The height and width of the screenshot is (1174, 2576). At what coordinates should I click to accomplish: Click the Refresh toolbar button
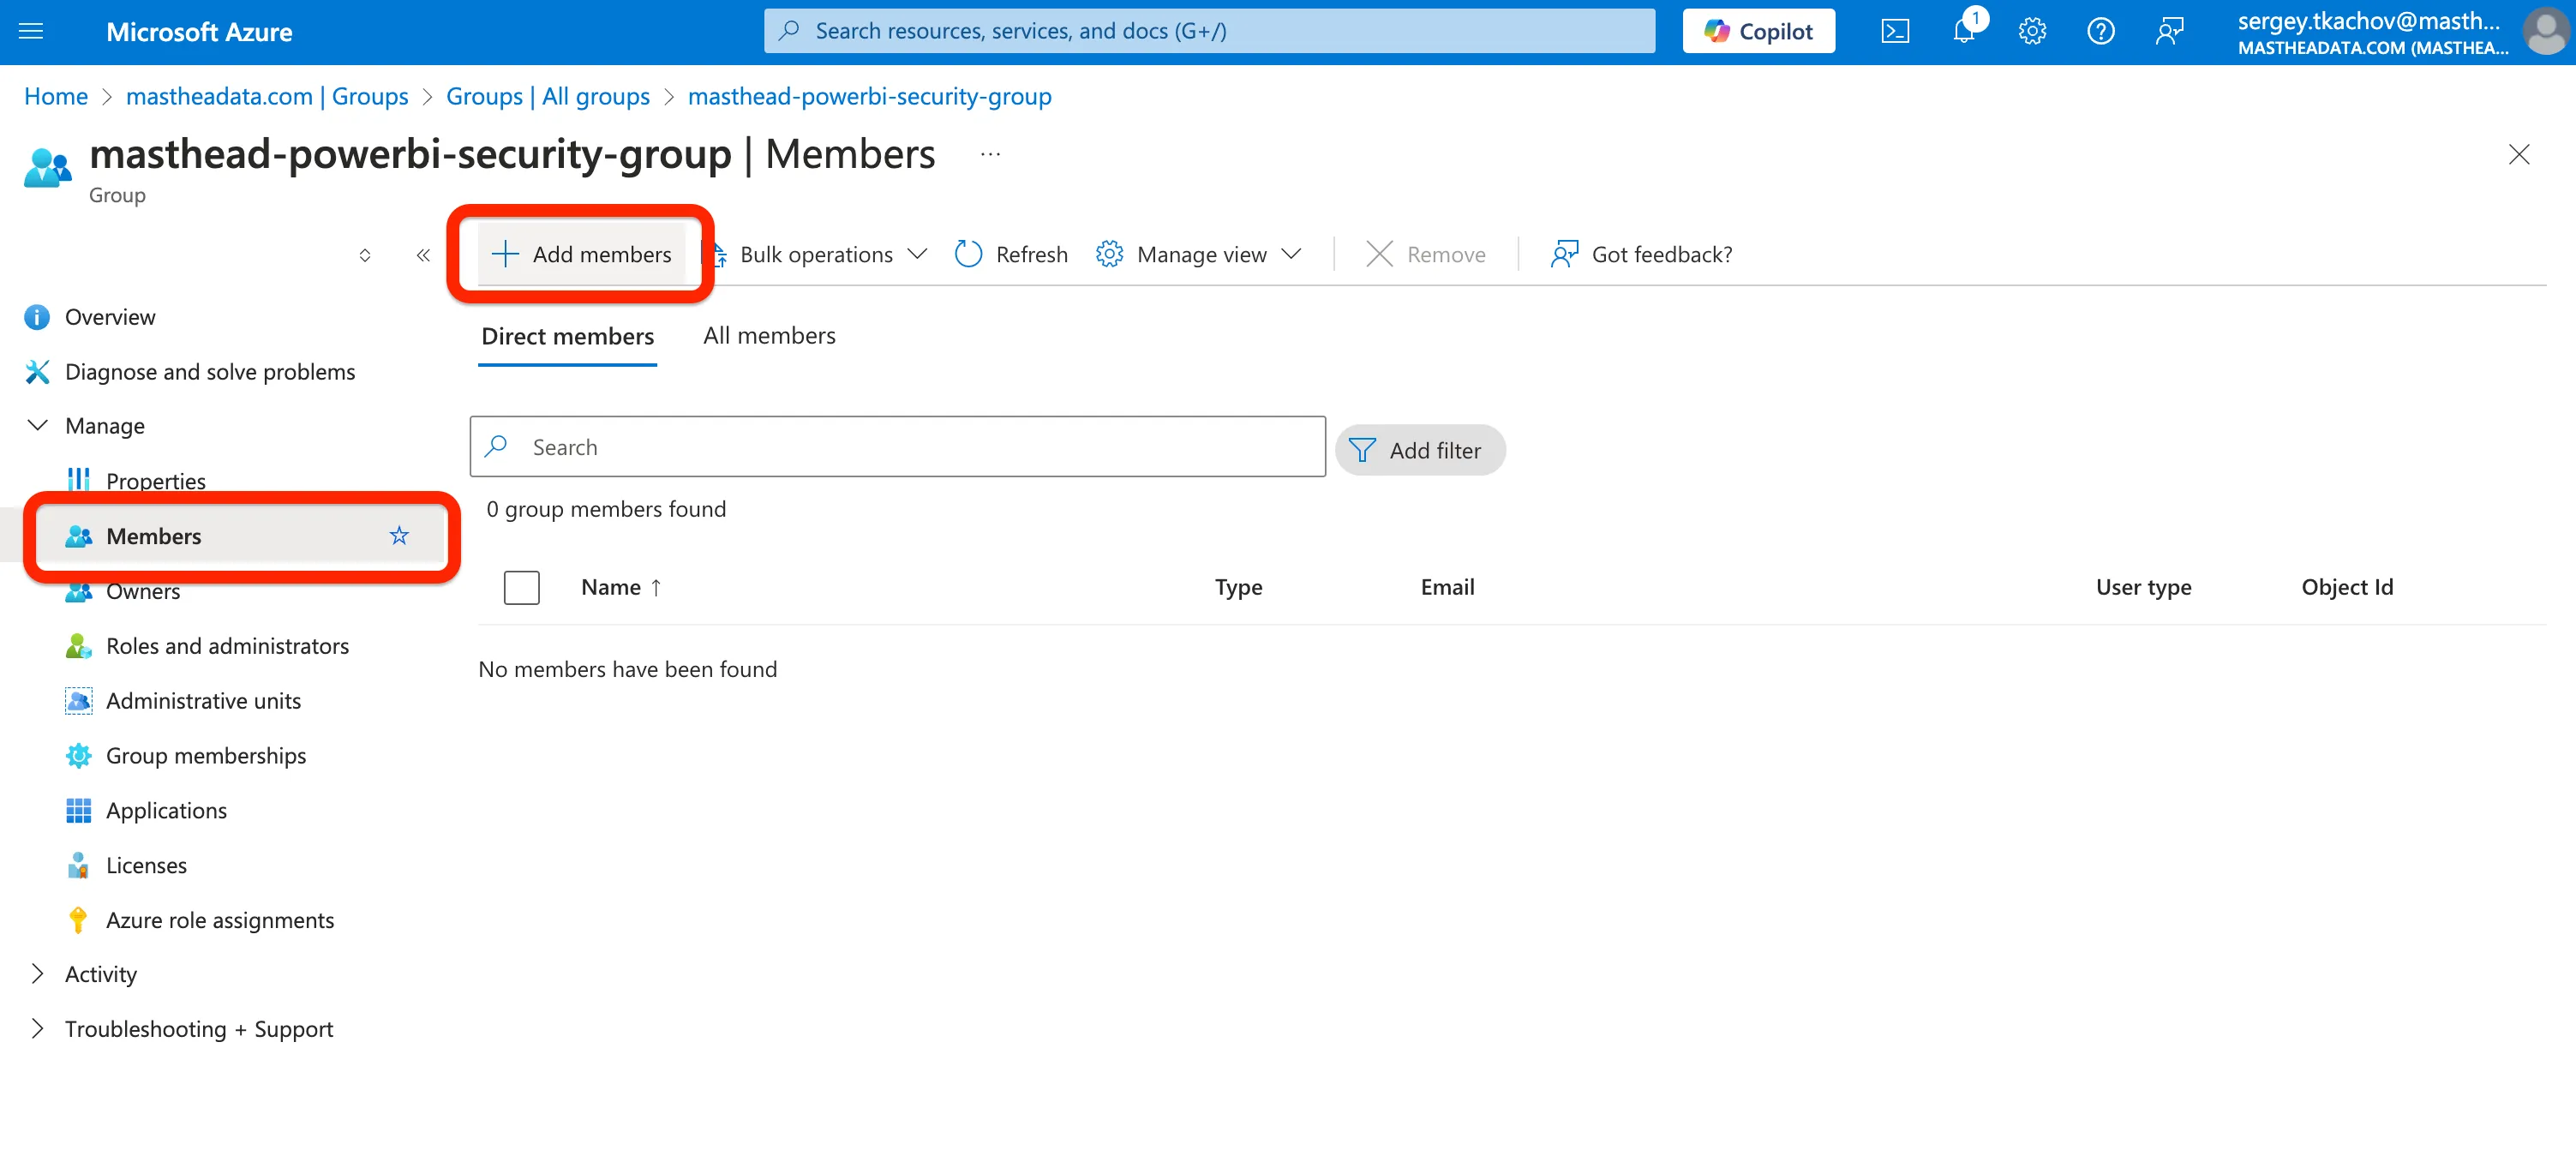tap(1011, 255)
